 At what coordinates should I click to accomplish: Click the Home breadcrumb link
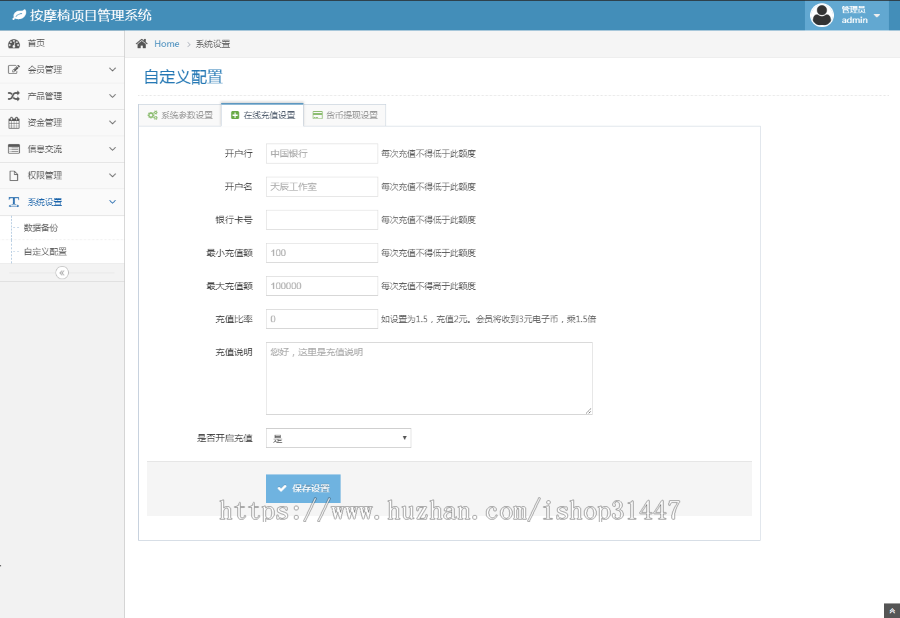166,44
